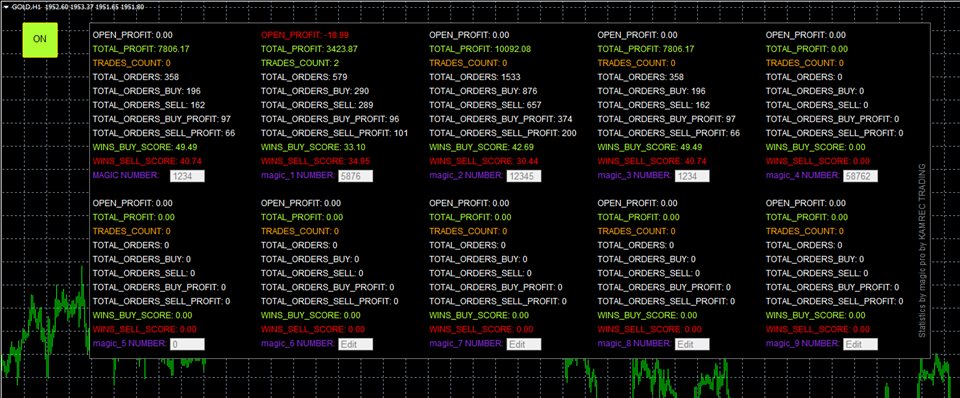The image size is (960, 398).
Task: Select WINS_SELL_SCORE: 40.74 above magic_3 NUMBER
Action: click(x=653, y=161)
